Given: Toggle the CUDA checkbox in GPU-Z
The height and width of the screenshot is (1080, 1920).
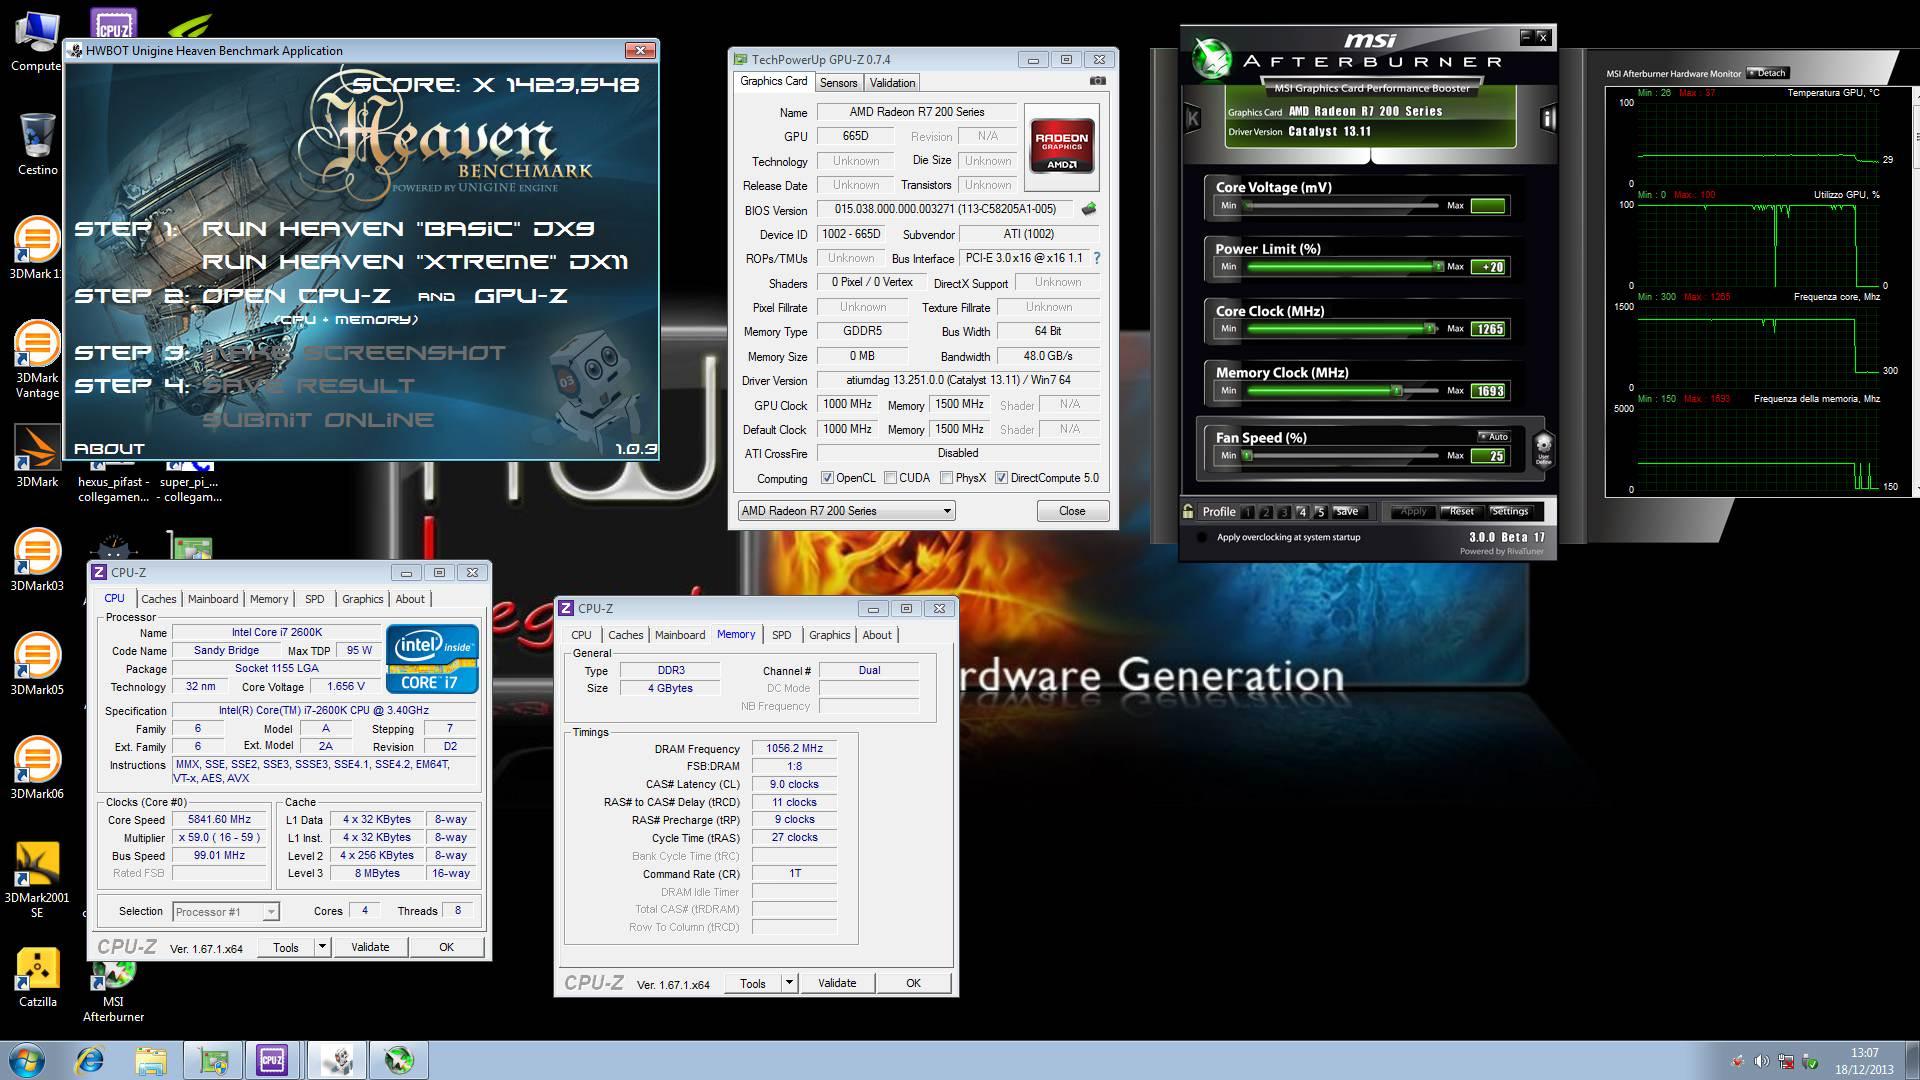Looking at the screenshot, I should 890,478.
